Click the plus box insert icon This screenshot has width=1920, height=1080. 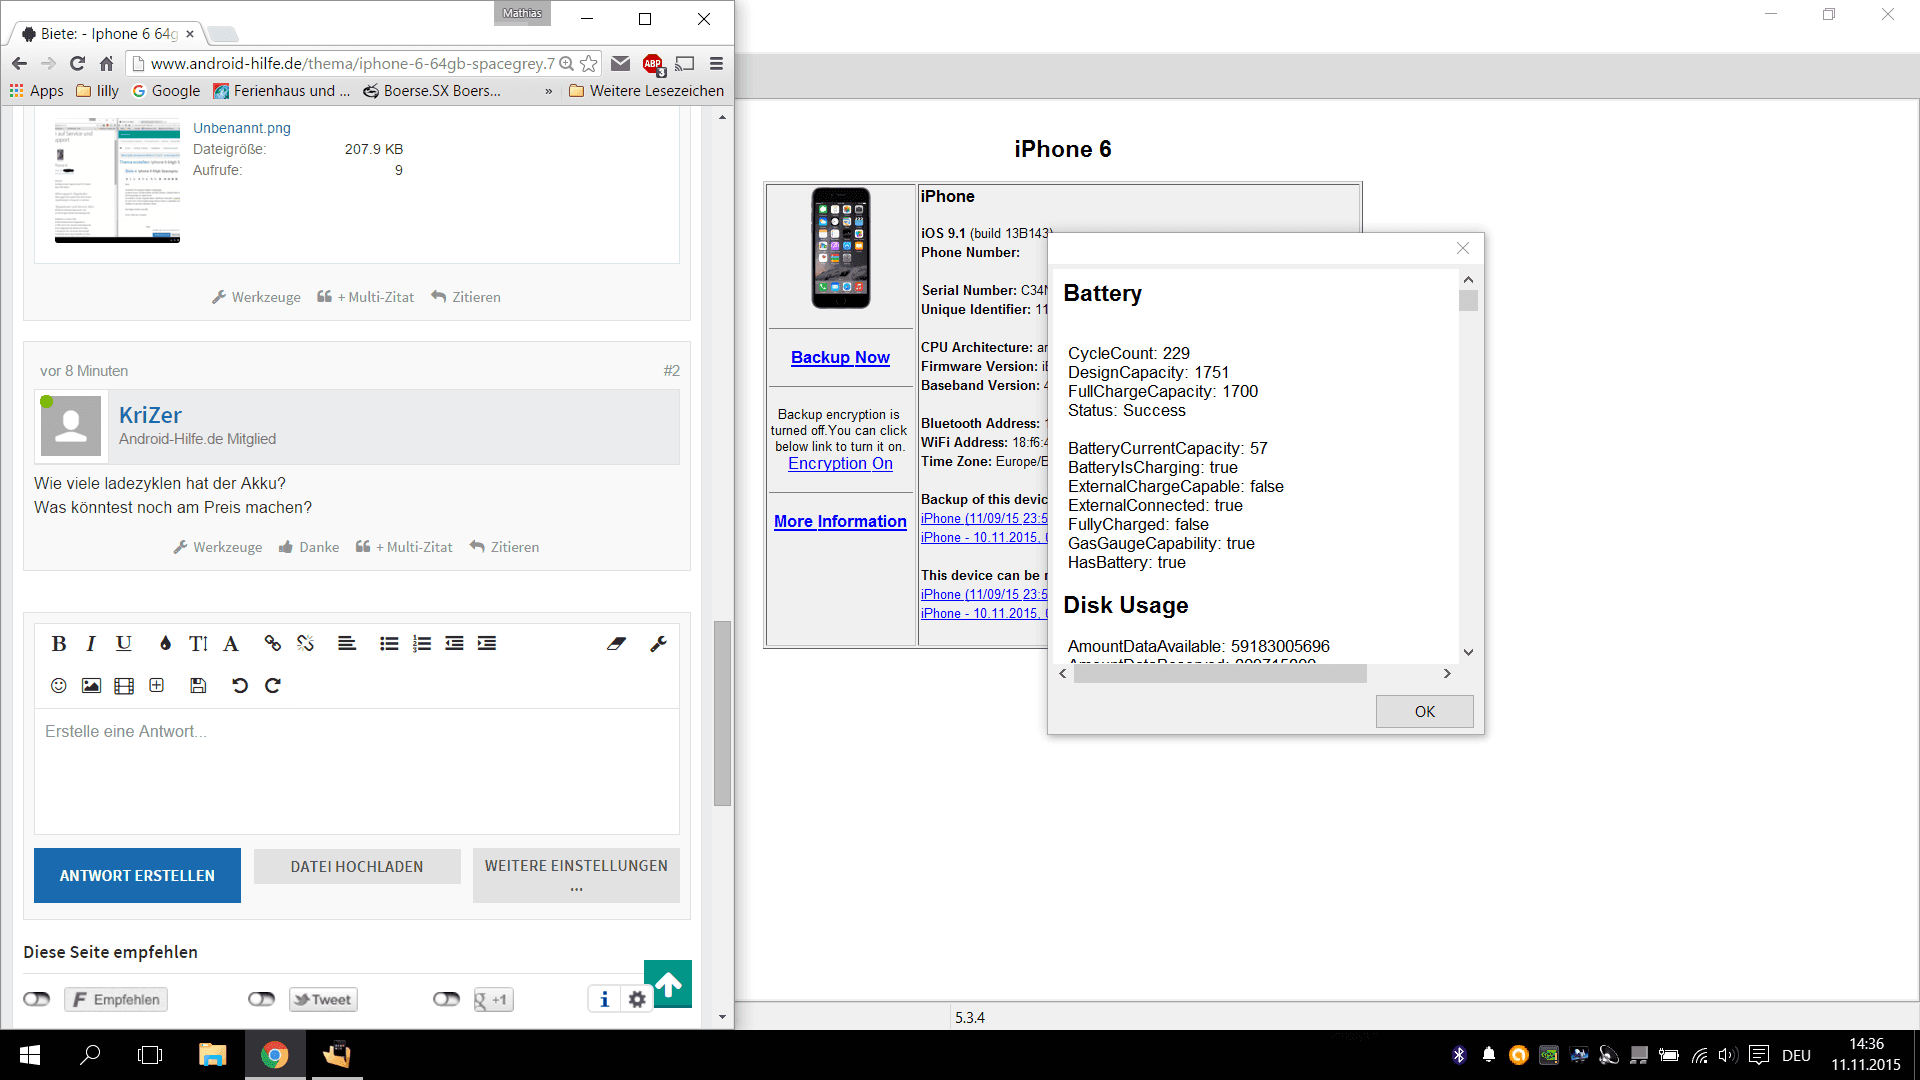point(157,686)
